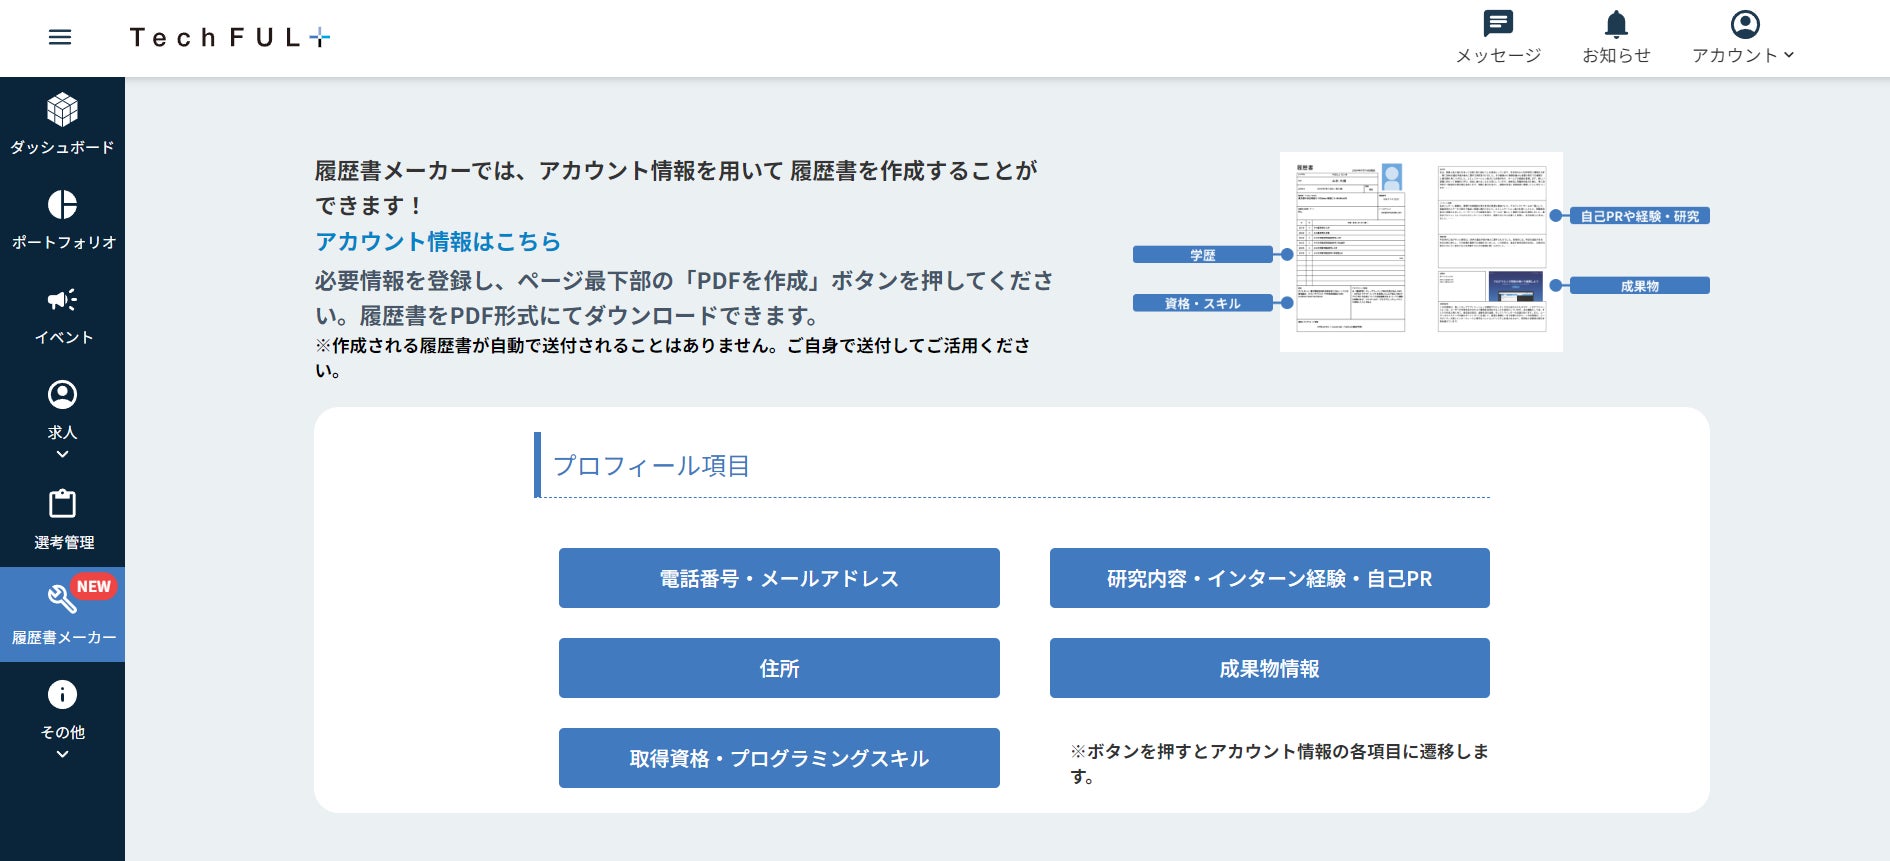Click the TechFUL logo
The width and height of the screenshot is (1890, 861).
click(x=230, y=38)
